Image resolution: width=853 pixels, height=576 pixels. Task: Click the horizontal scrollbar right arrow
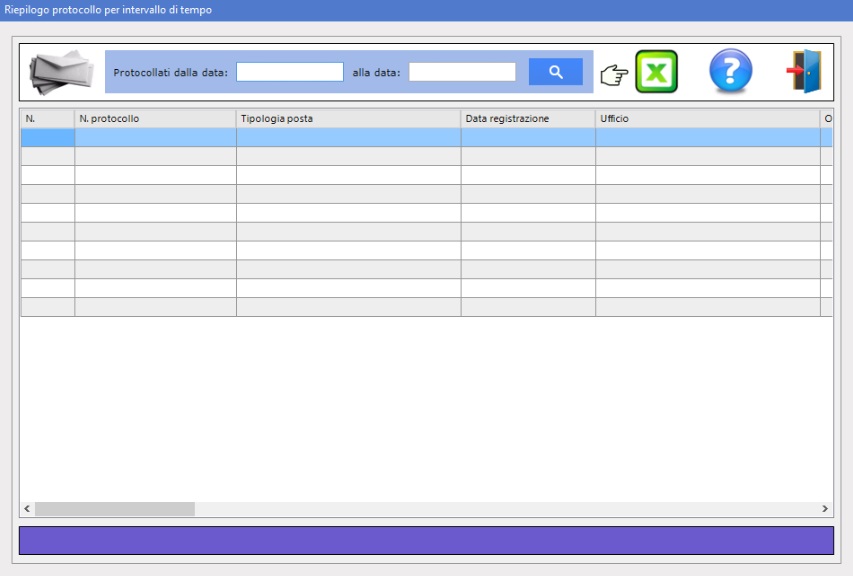[x=825, y=509]
